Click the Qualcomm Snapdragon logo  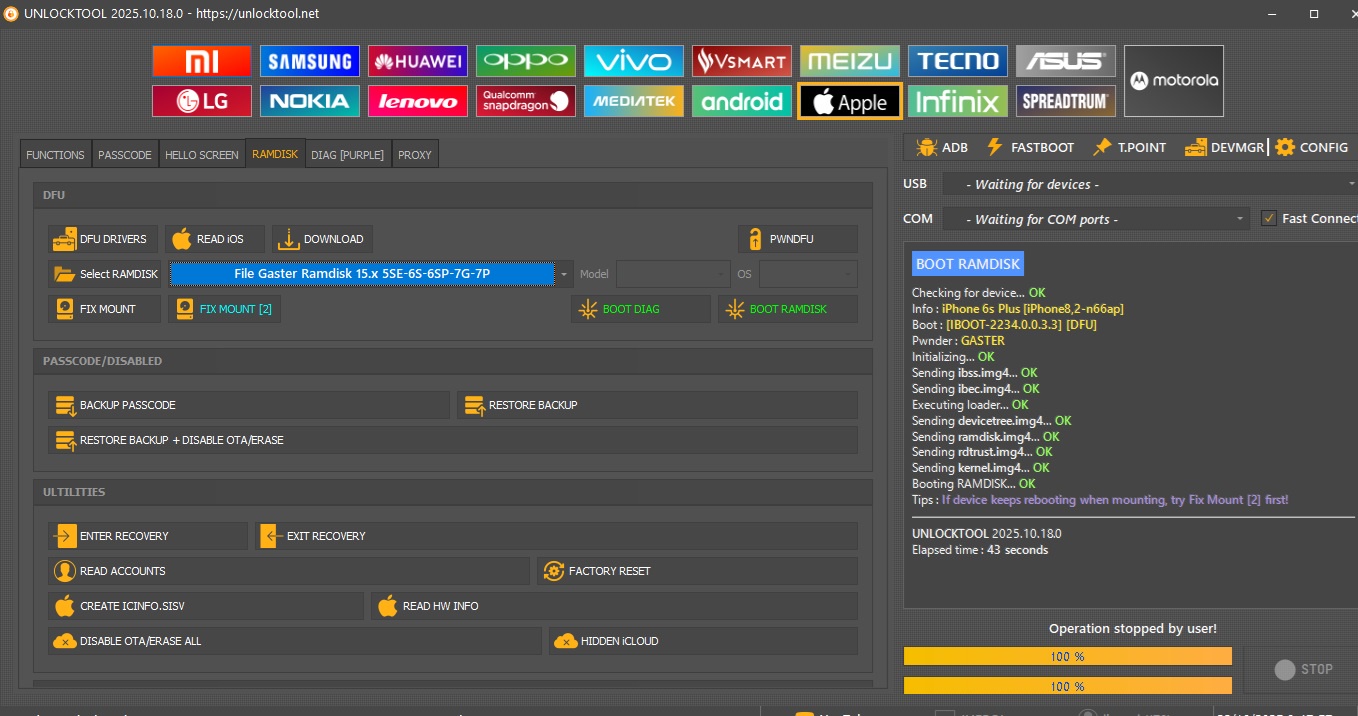pyautogui.click(x=525, y=101)
